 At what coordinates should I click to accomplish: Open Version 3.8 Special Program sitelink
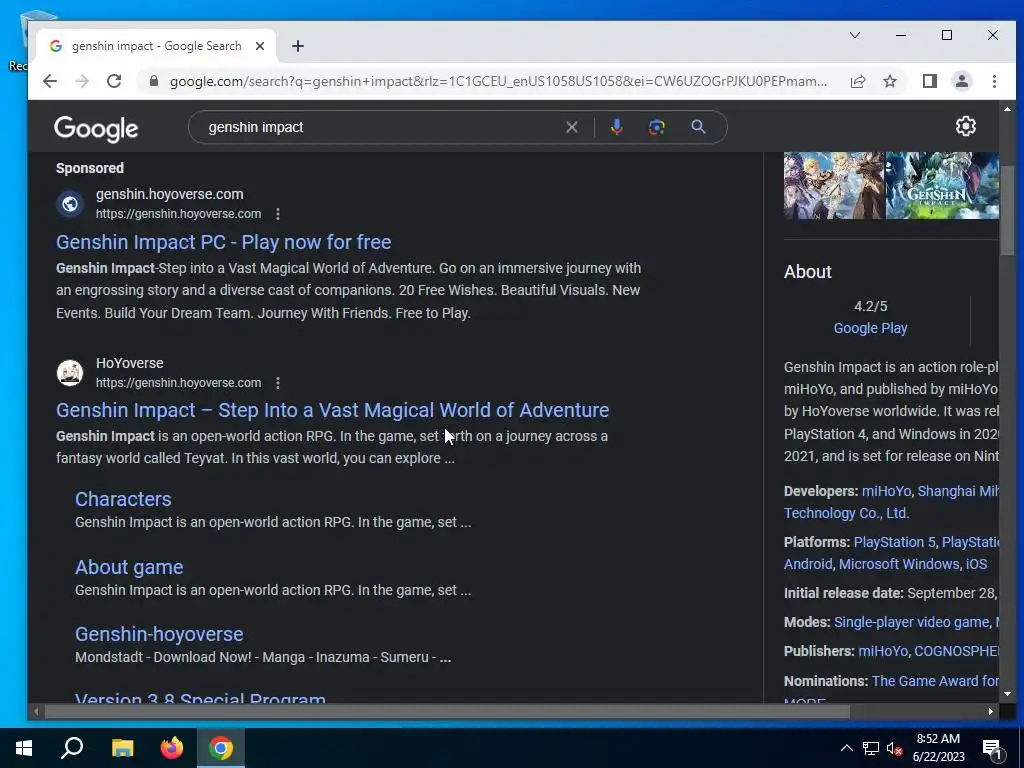pos(200,698)
